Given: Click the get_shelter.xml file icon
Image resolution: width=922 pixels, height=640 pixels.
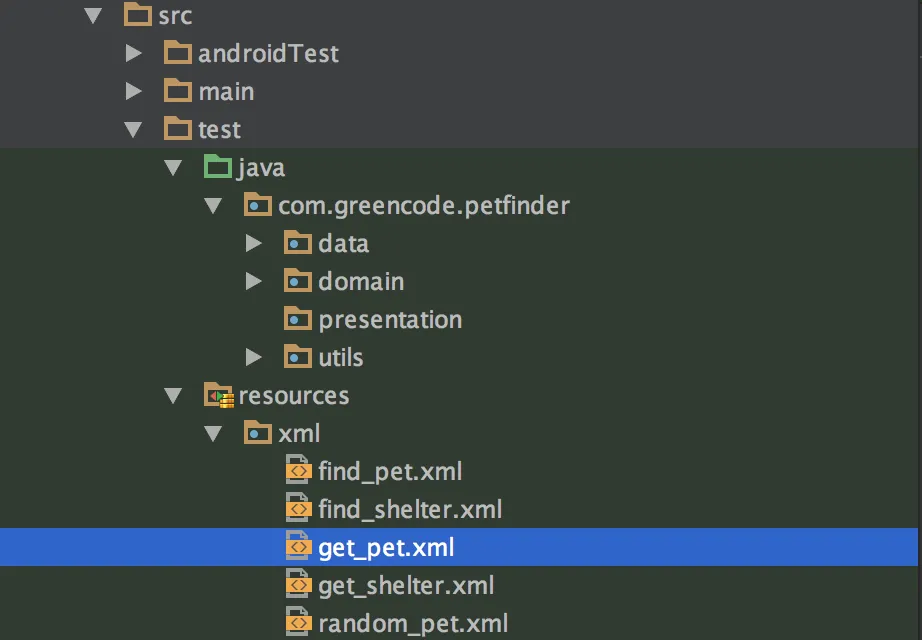Looking at the screenshot, I should click(x=298, y=585).
